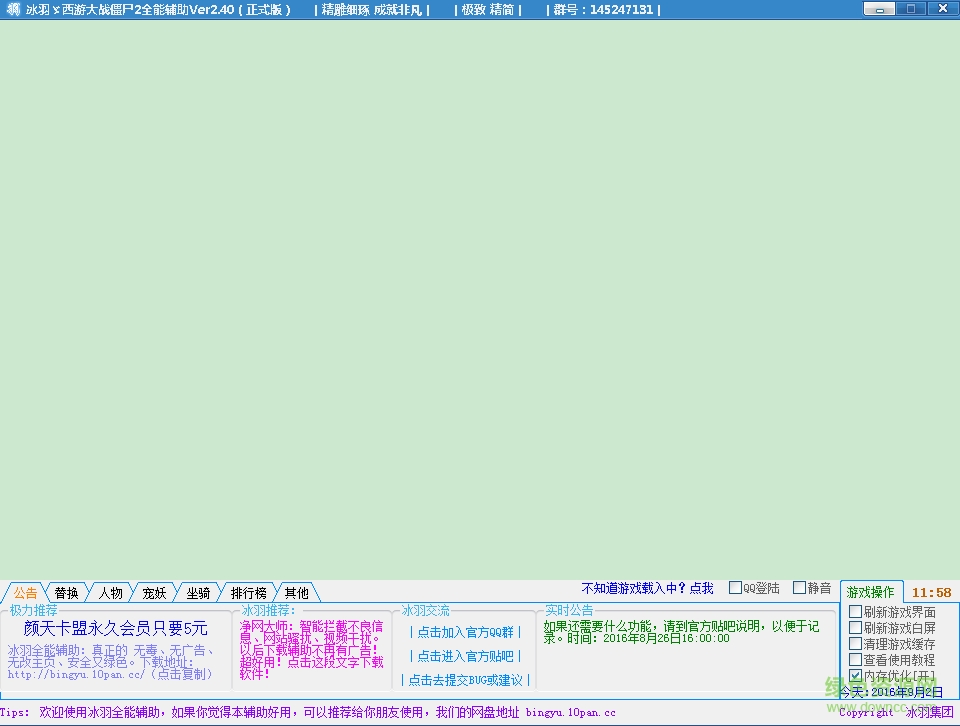The image size is (960, 726).
Task: Switch to the 坐骑 tab
Action: (199, 591)
